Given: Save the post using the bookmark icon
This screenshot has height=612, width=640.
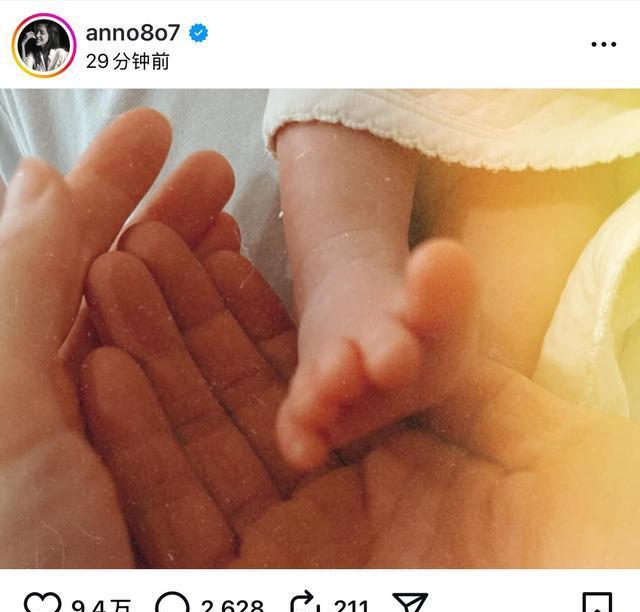Looking at the screenshot, I should 597,603.
